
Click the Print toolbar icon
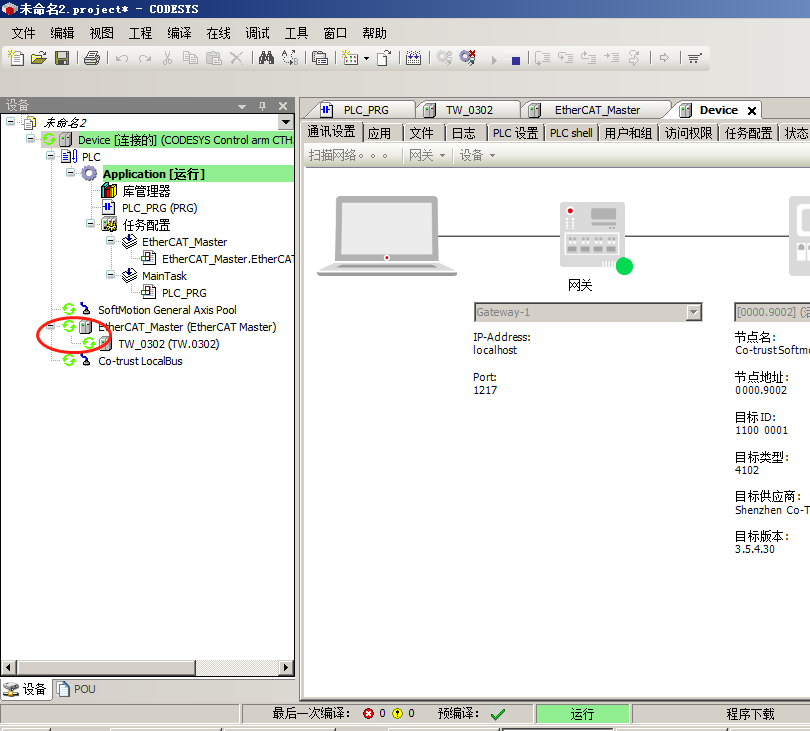(92, 58)
